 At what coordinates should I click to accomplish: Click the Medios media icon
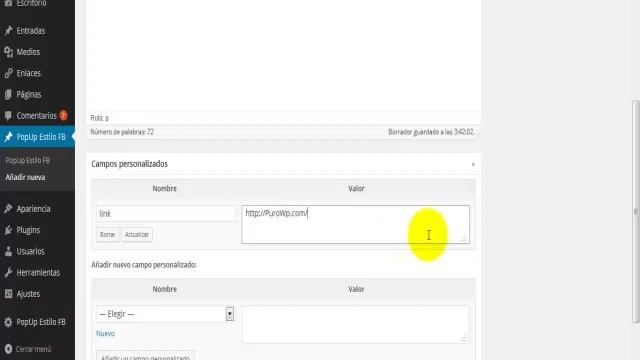pos(8,52)
